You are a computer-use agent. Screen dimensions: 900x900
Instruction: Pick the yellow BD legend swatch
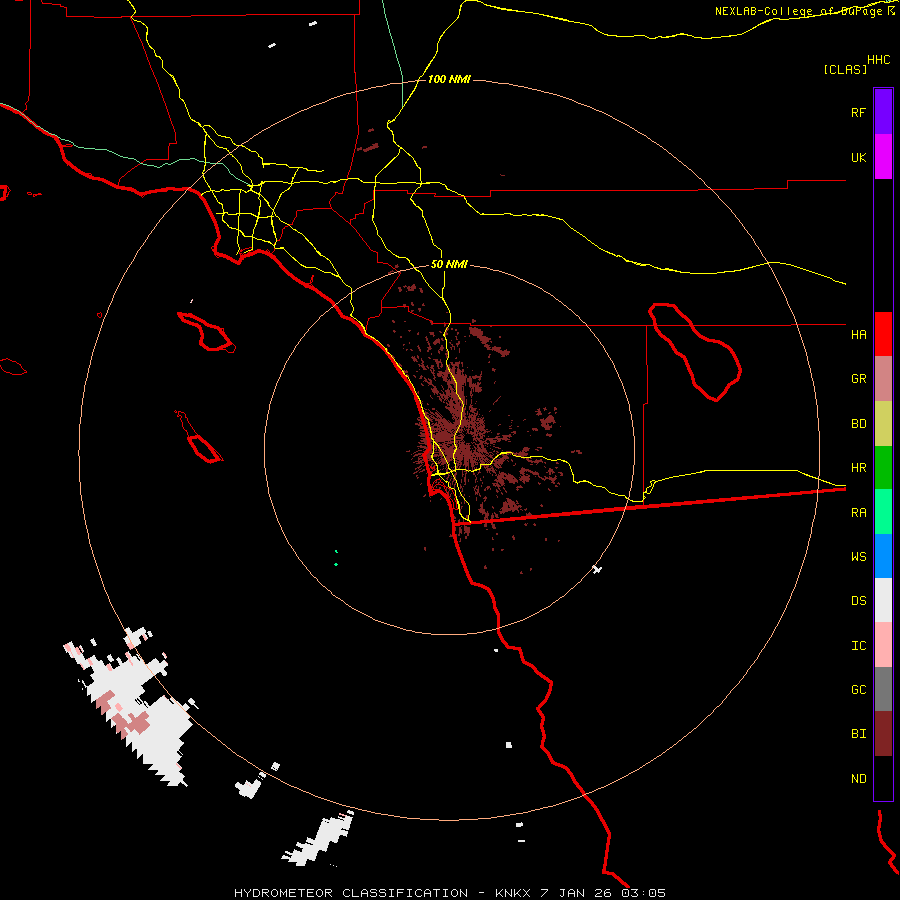883,424
